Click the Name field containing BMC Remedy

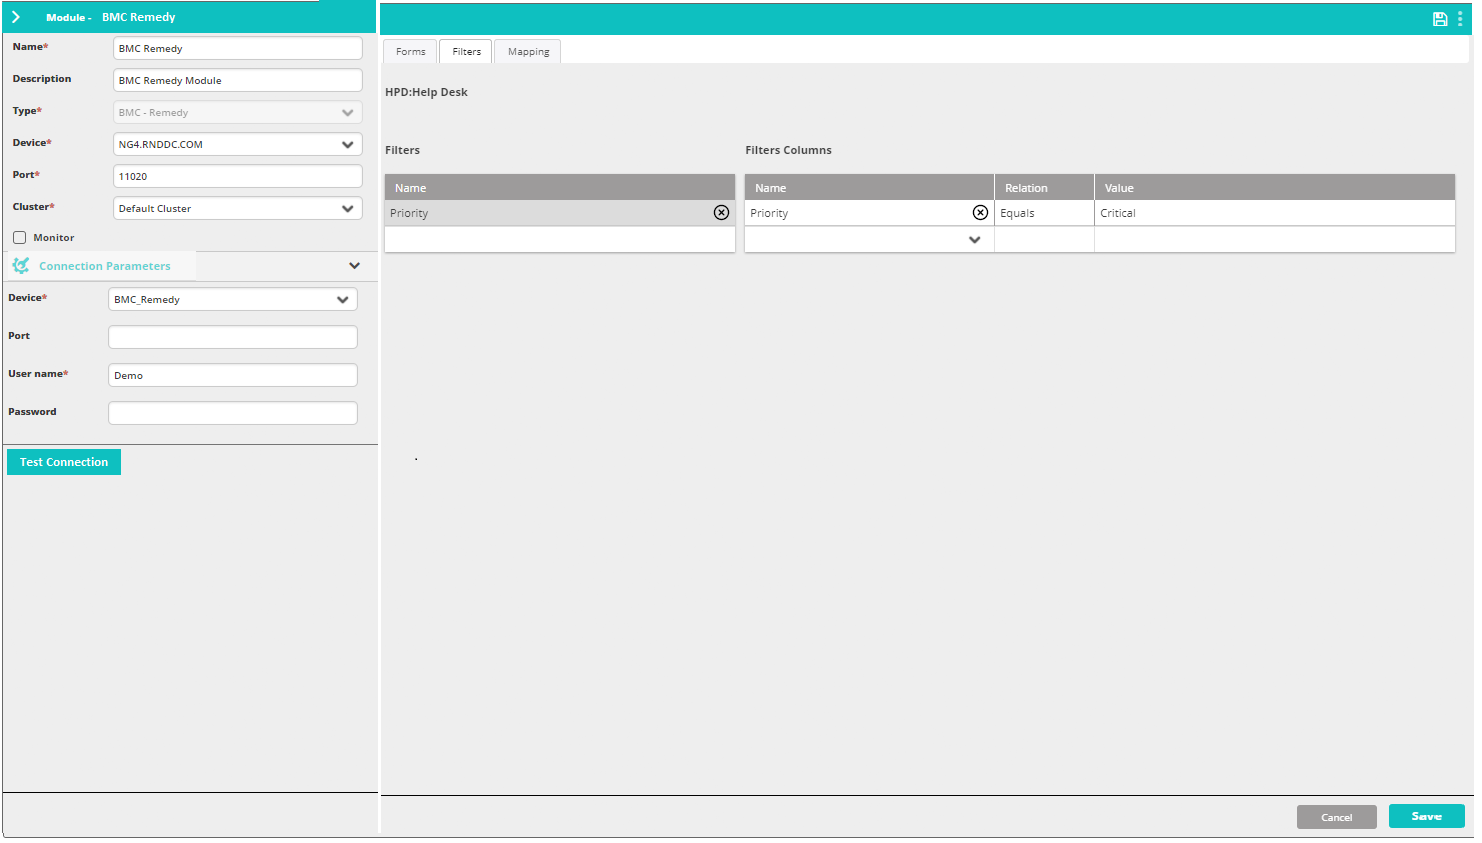[x=238, y=49]
